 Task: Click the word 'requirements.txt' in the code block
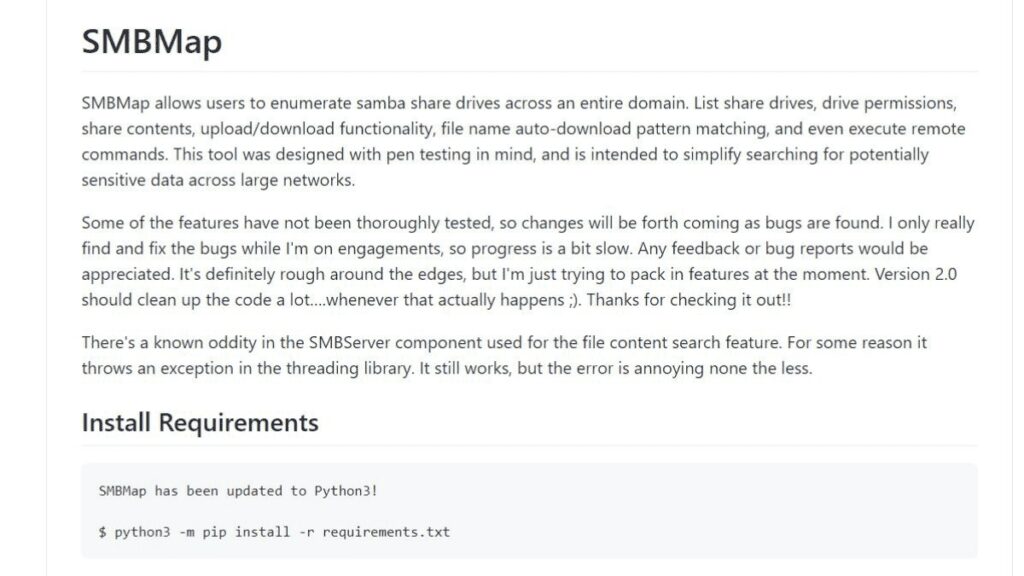coord(386,532)
